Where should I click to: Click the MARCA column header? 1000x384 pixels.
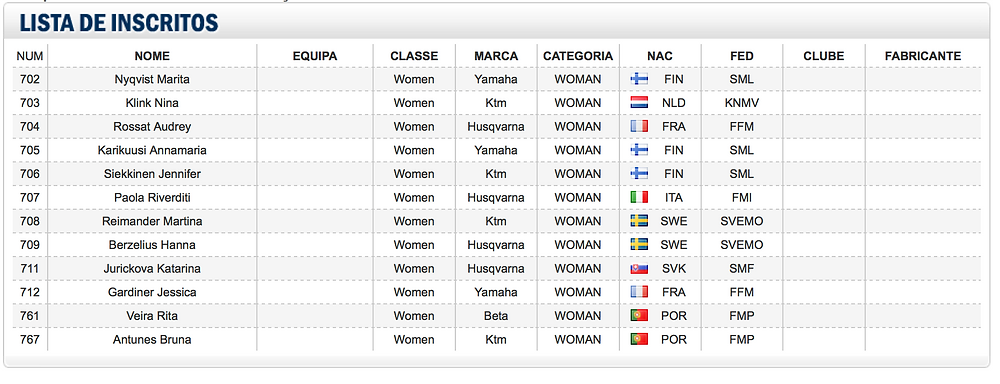tap(496, 56)
